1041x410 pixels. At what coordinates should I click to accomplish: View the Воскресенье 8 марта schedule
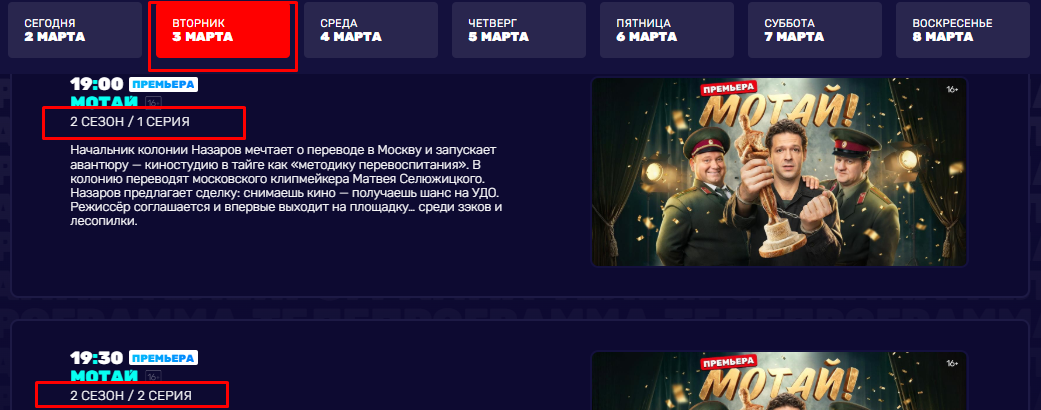coord(963,30)
